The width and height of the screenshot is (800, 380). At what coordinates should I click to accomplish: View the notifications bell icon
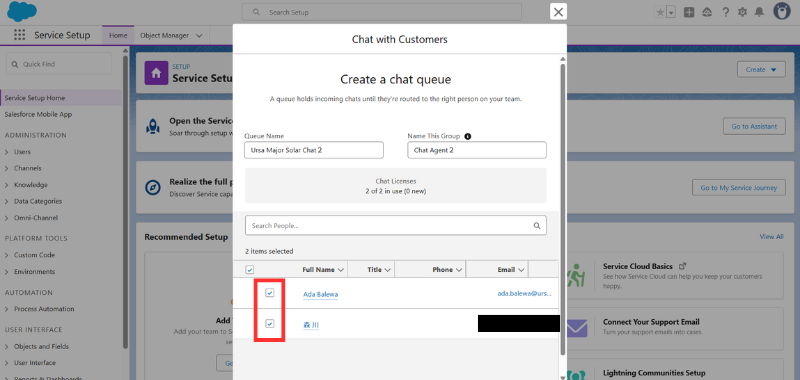pyautogui.click(x=759, y=12)
